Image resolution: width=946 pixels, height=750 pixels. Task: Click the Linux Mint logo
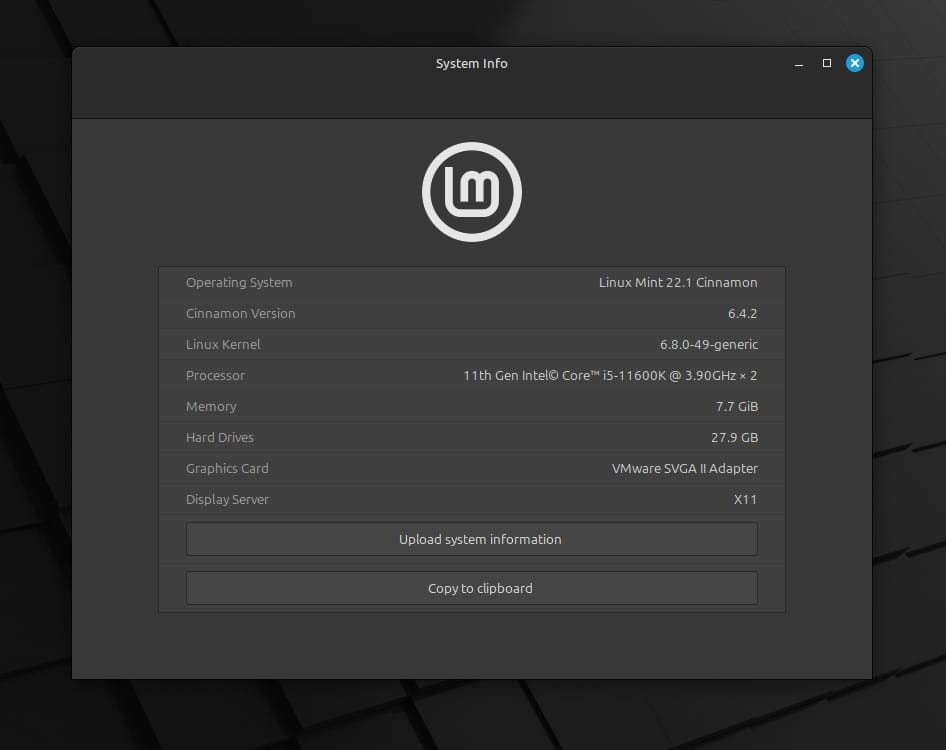pos(471,191)
